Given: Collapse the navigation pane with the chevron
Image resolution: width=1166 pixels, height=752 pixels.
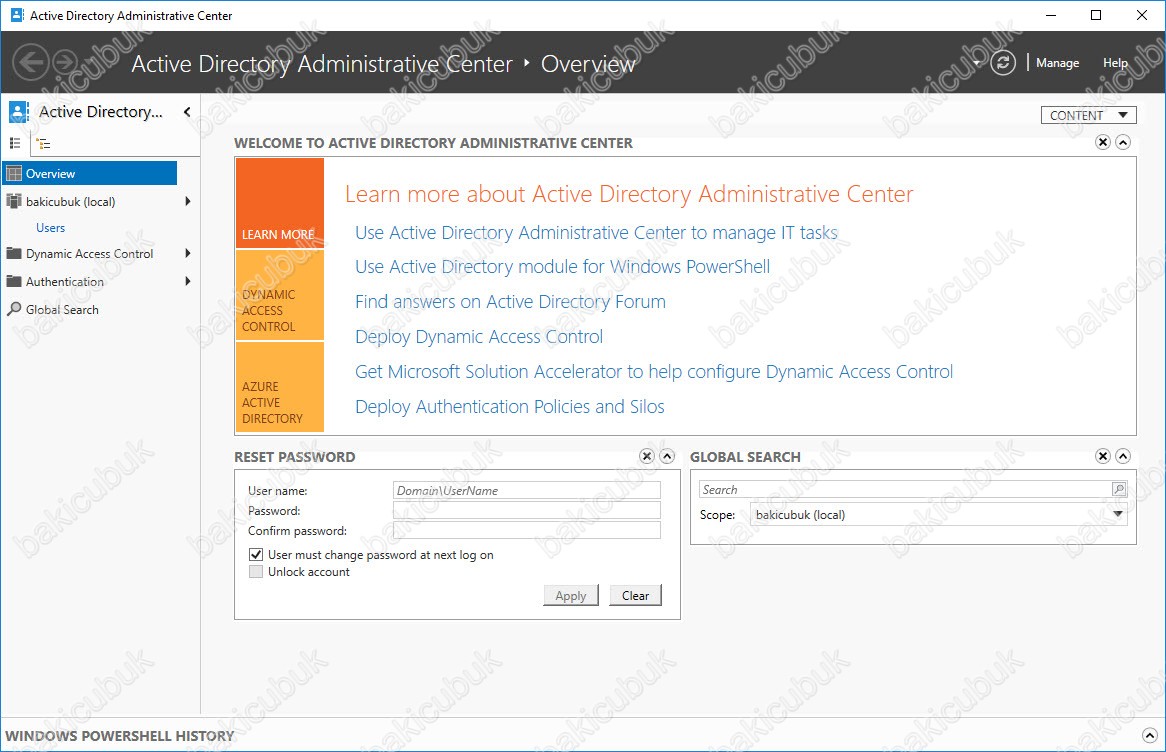Looking at the screenshot, I should click(187, 112).
